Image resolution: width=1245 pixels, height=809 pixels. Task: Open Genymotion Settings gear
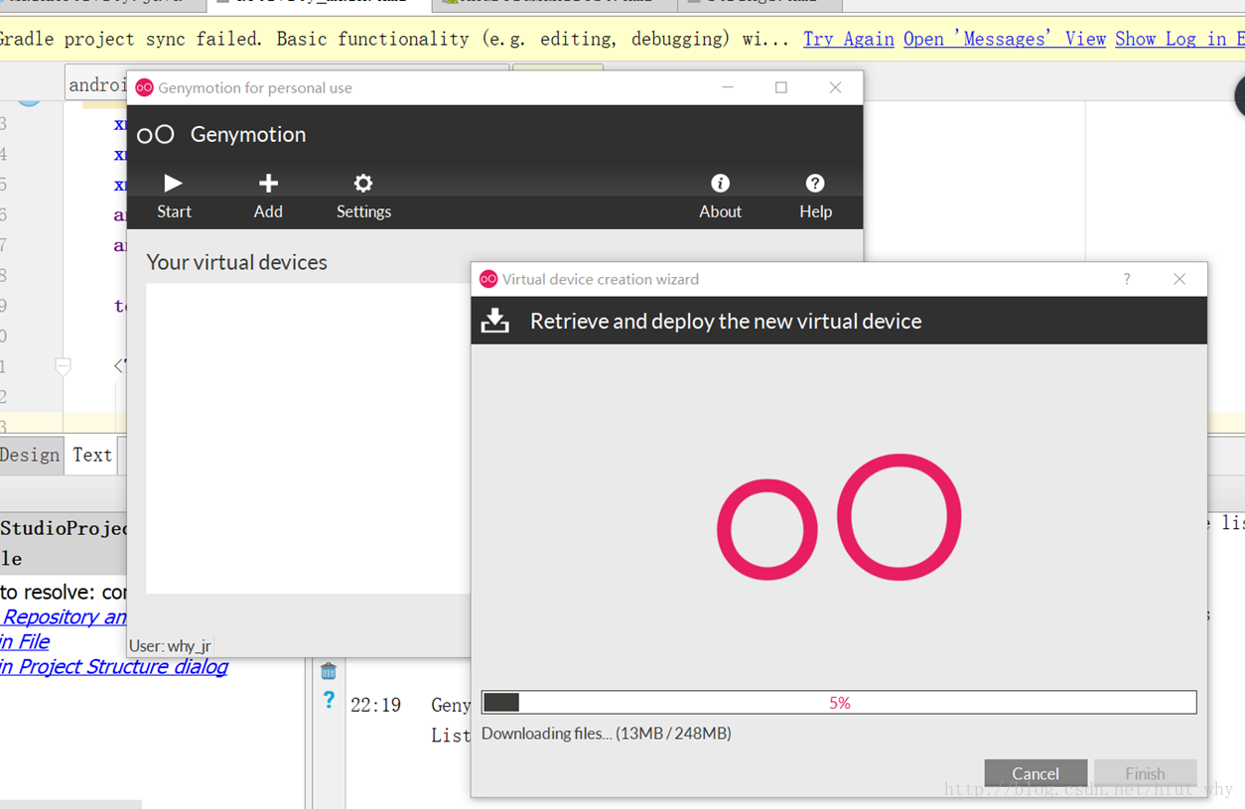point(363,196)
